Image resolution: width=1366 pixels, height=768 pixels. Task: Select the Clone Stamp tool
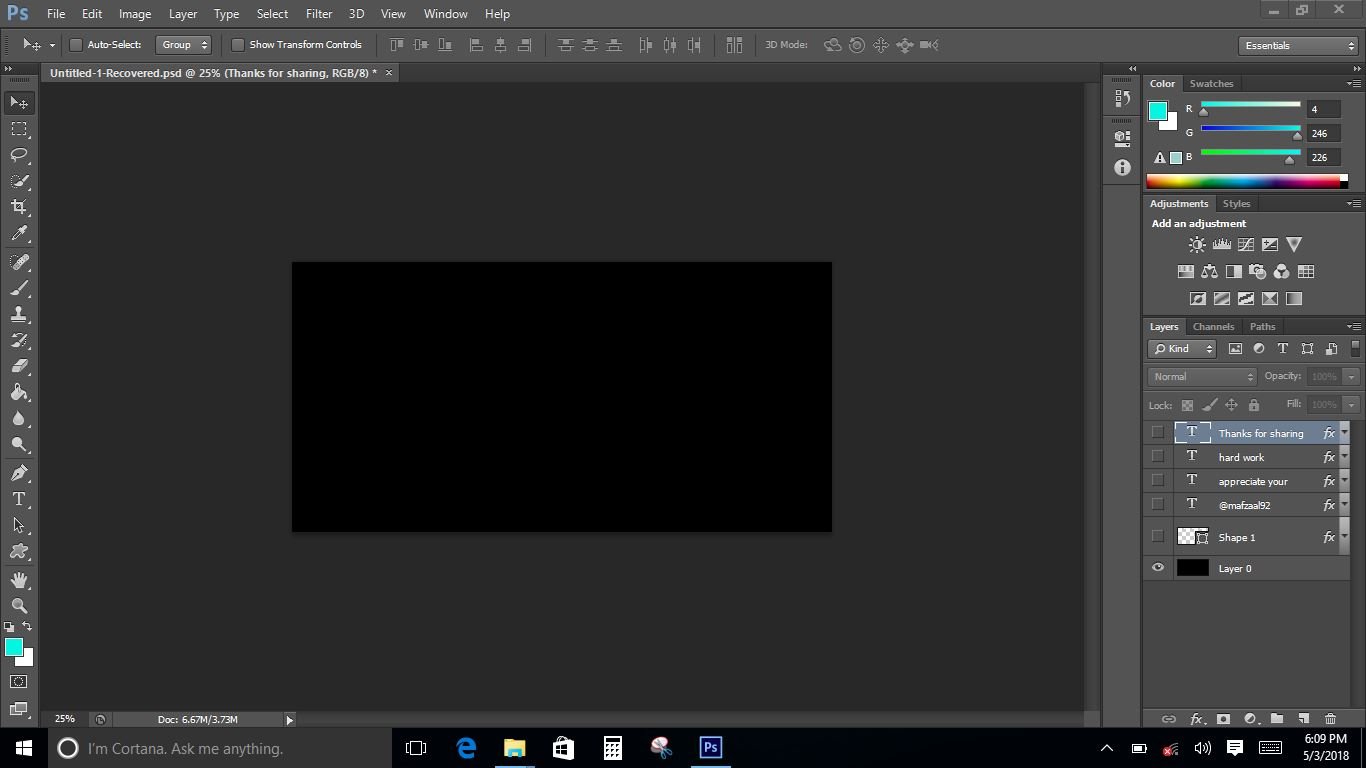(x=19, y=314)
